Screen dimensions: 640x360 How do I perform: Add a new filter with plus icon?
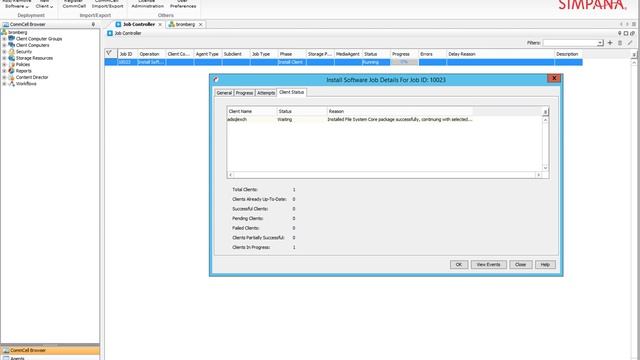pos(610,43)
